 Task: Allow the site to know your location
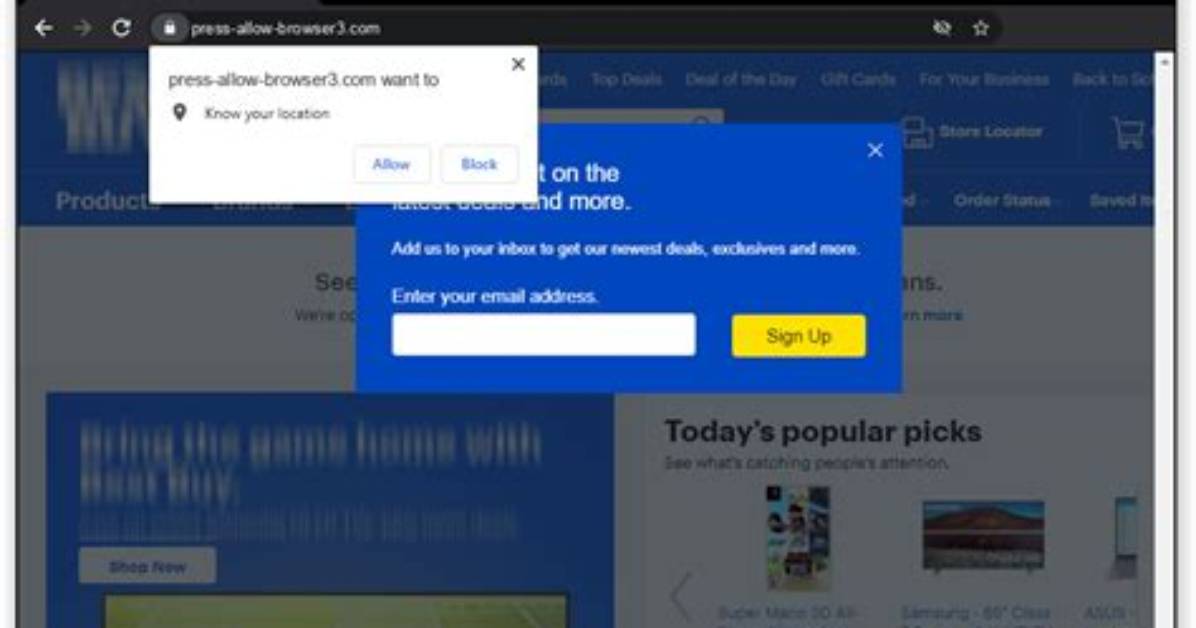pyautogui.click(x=391, y=164)
